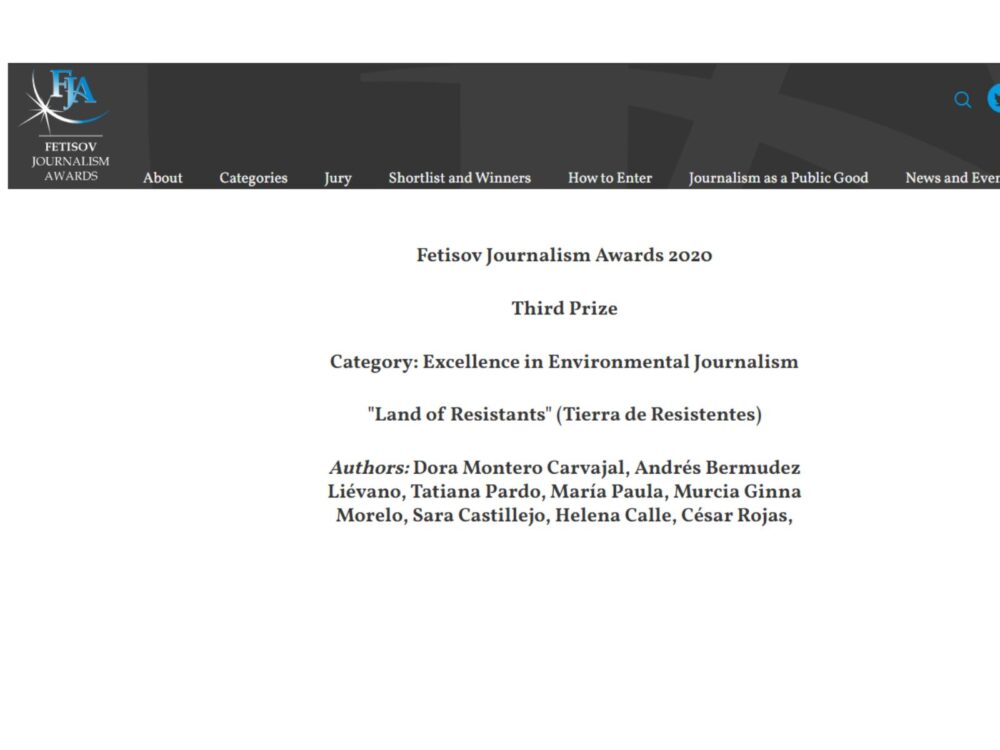
Task: Click the Fetisov Journalism Awards 2020 heading
Action: [x=564, y=255]
